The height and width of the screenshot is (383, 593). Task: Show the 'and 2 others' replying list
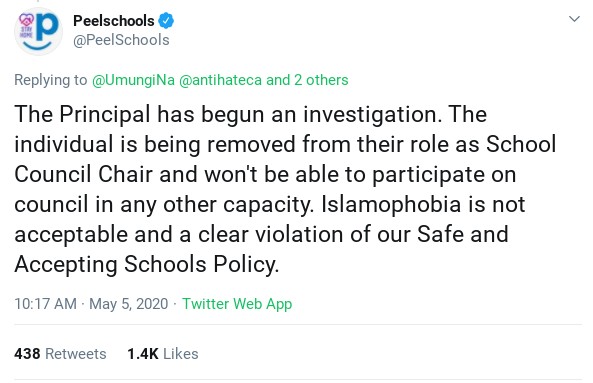click(307, 80)
